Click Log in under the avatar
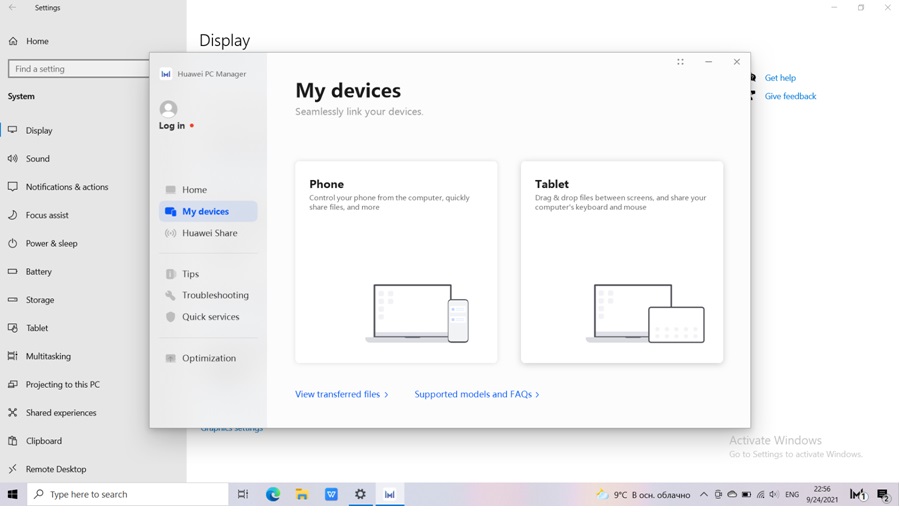 coord(172,126)
